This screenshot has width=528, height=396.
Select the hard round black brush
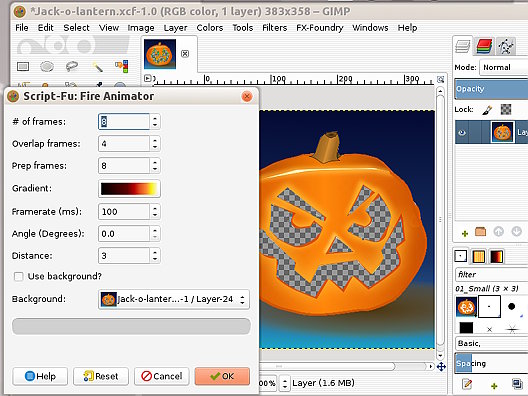512,306
